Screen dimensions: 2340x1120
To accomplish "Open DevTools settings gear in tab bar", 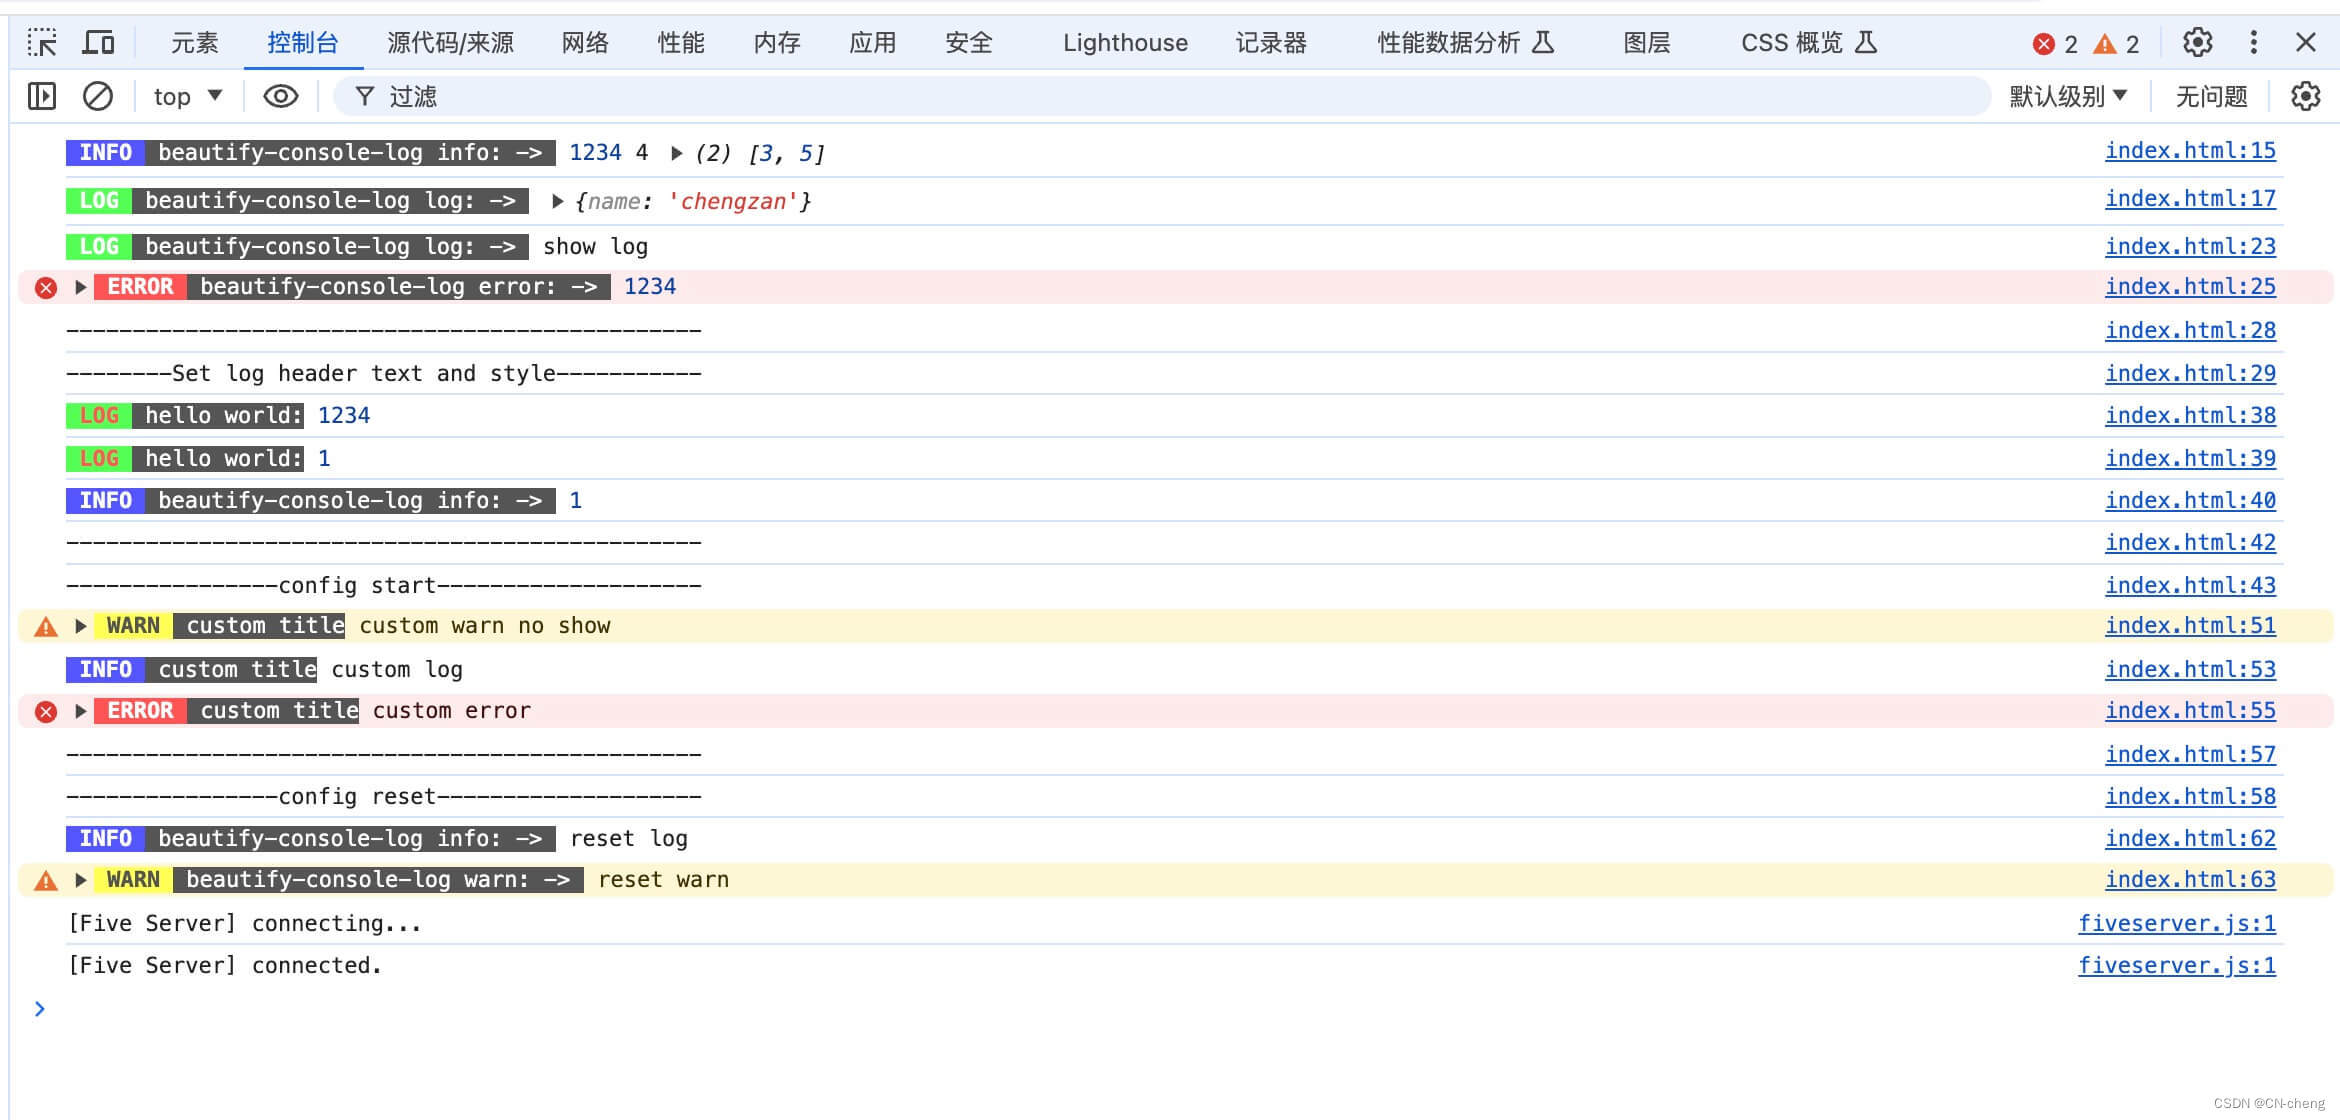I will pos(2197,43).
